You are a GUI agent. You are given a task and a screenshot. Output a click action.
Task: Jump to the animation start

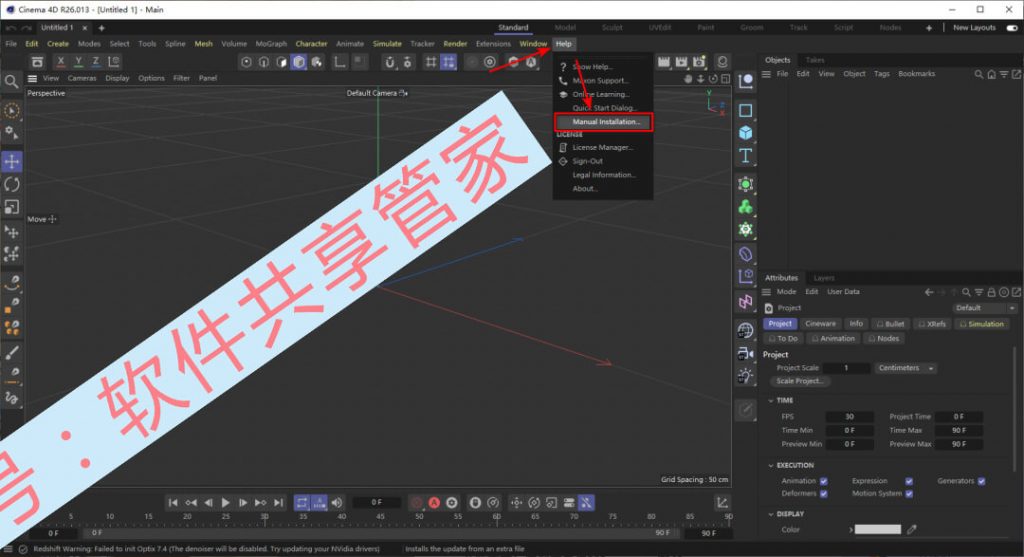(172, 502)
